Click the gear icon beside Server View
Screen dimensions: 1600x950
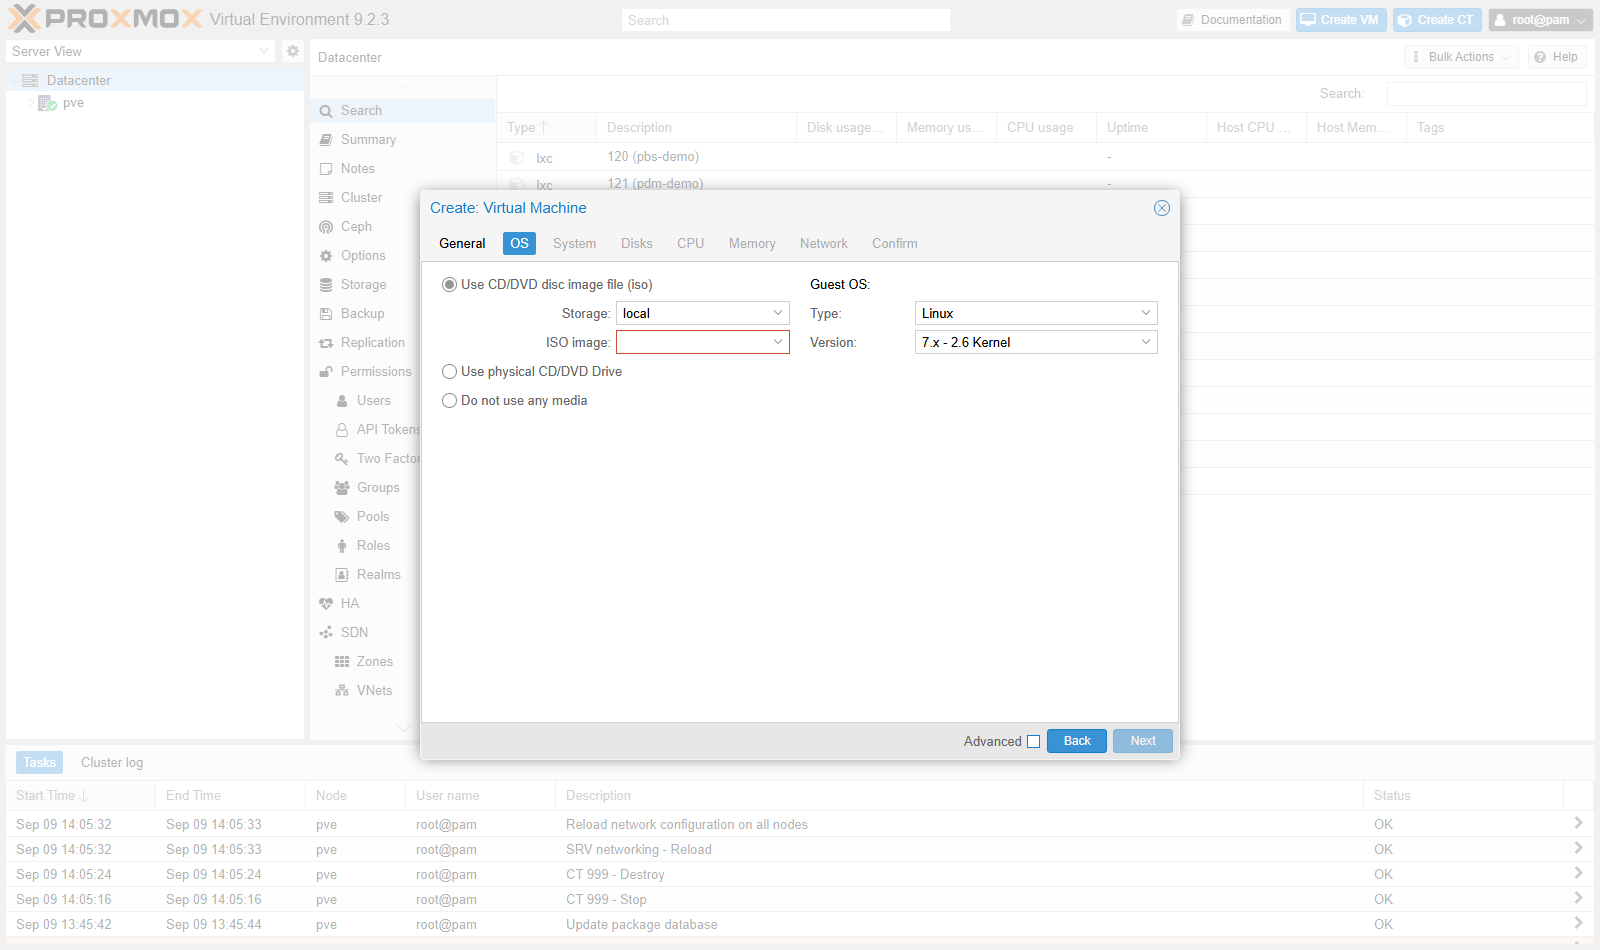coord(293,51)
